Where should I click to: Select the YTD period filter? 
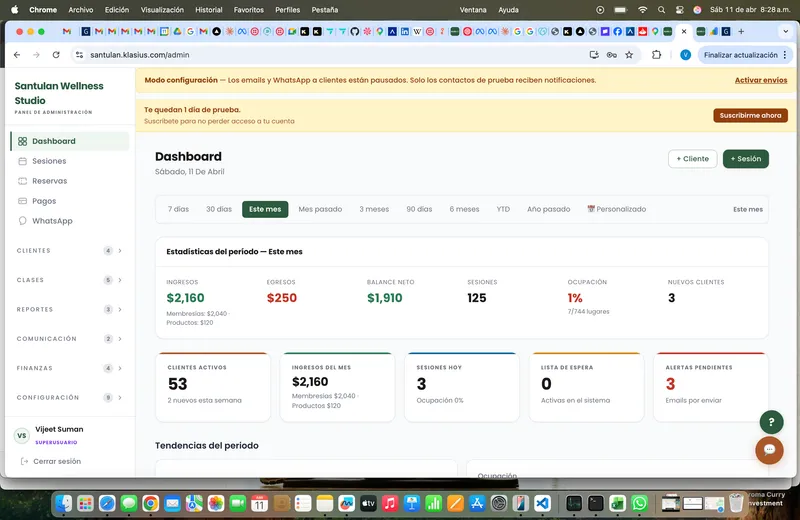(503, 209)
